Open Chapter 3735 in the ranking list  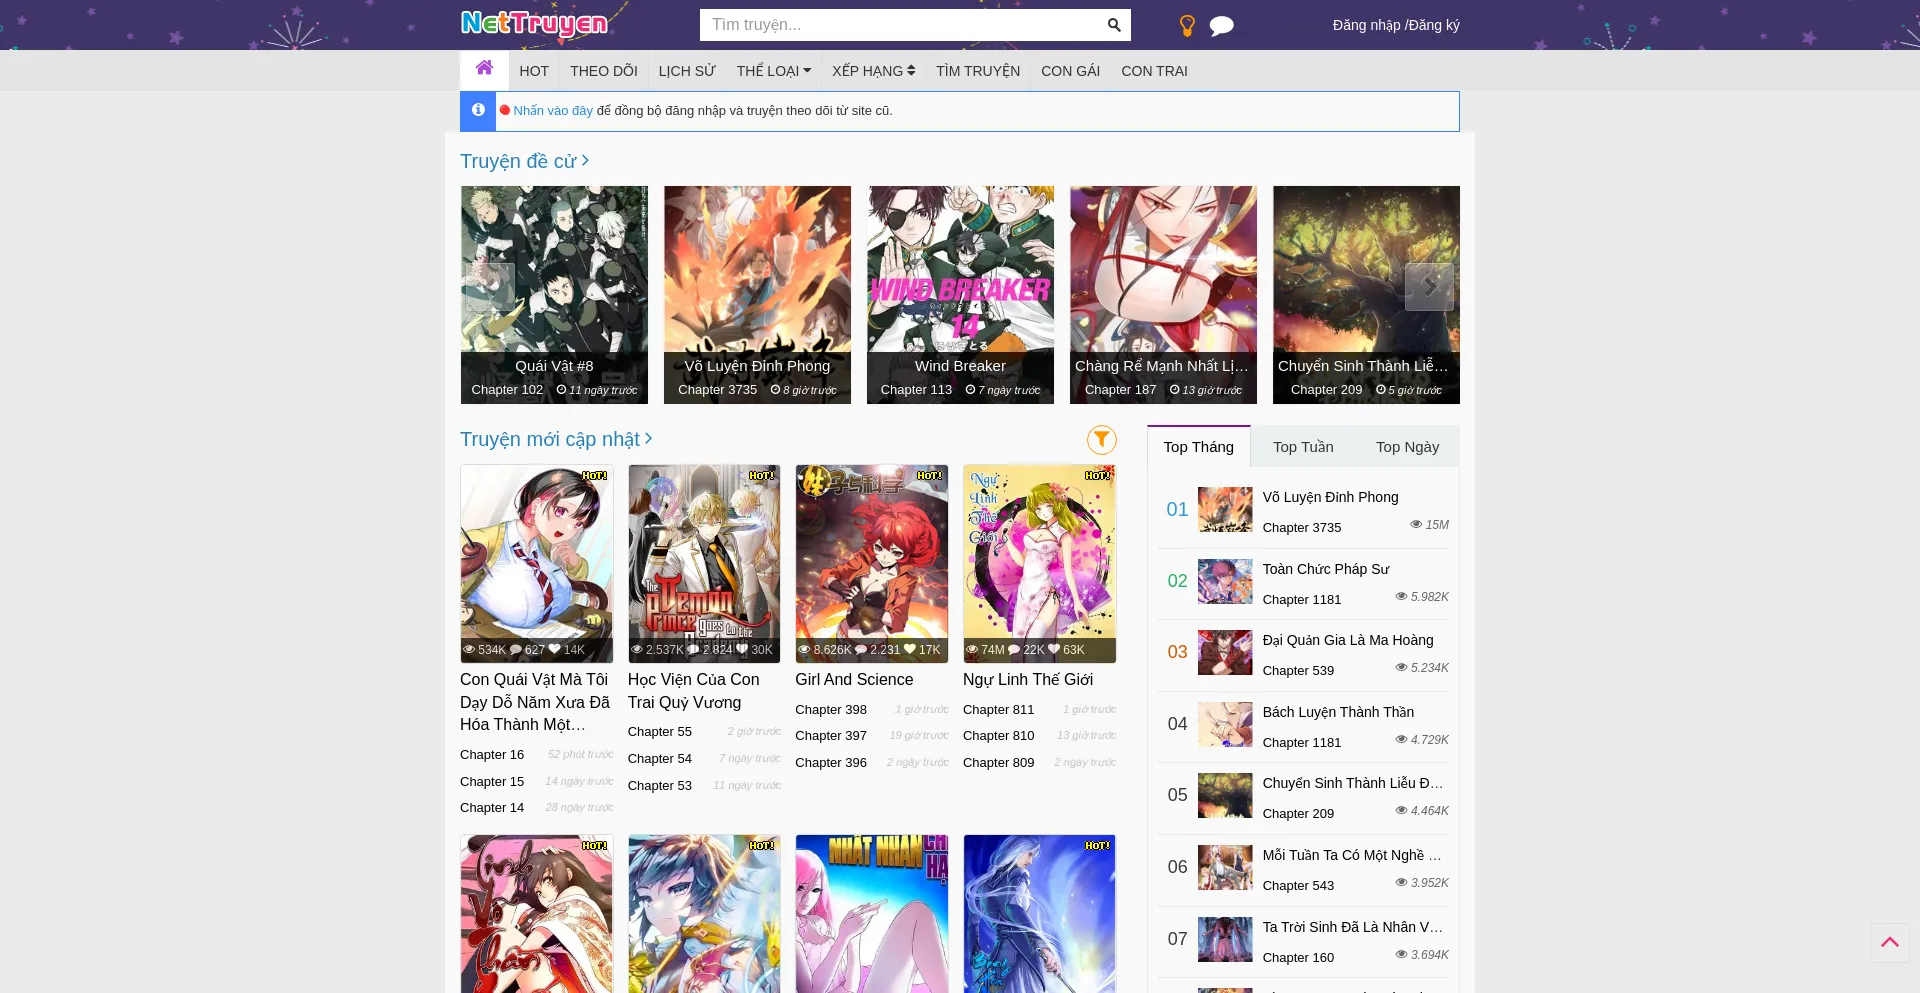click(1302, 527)
